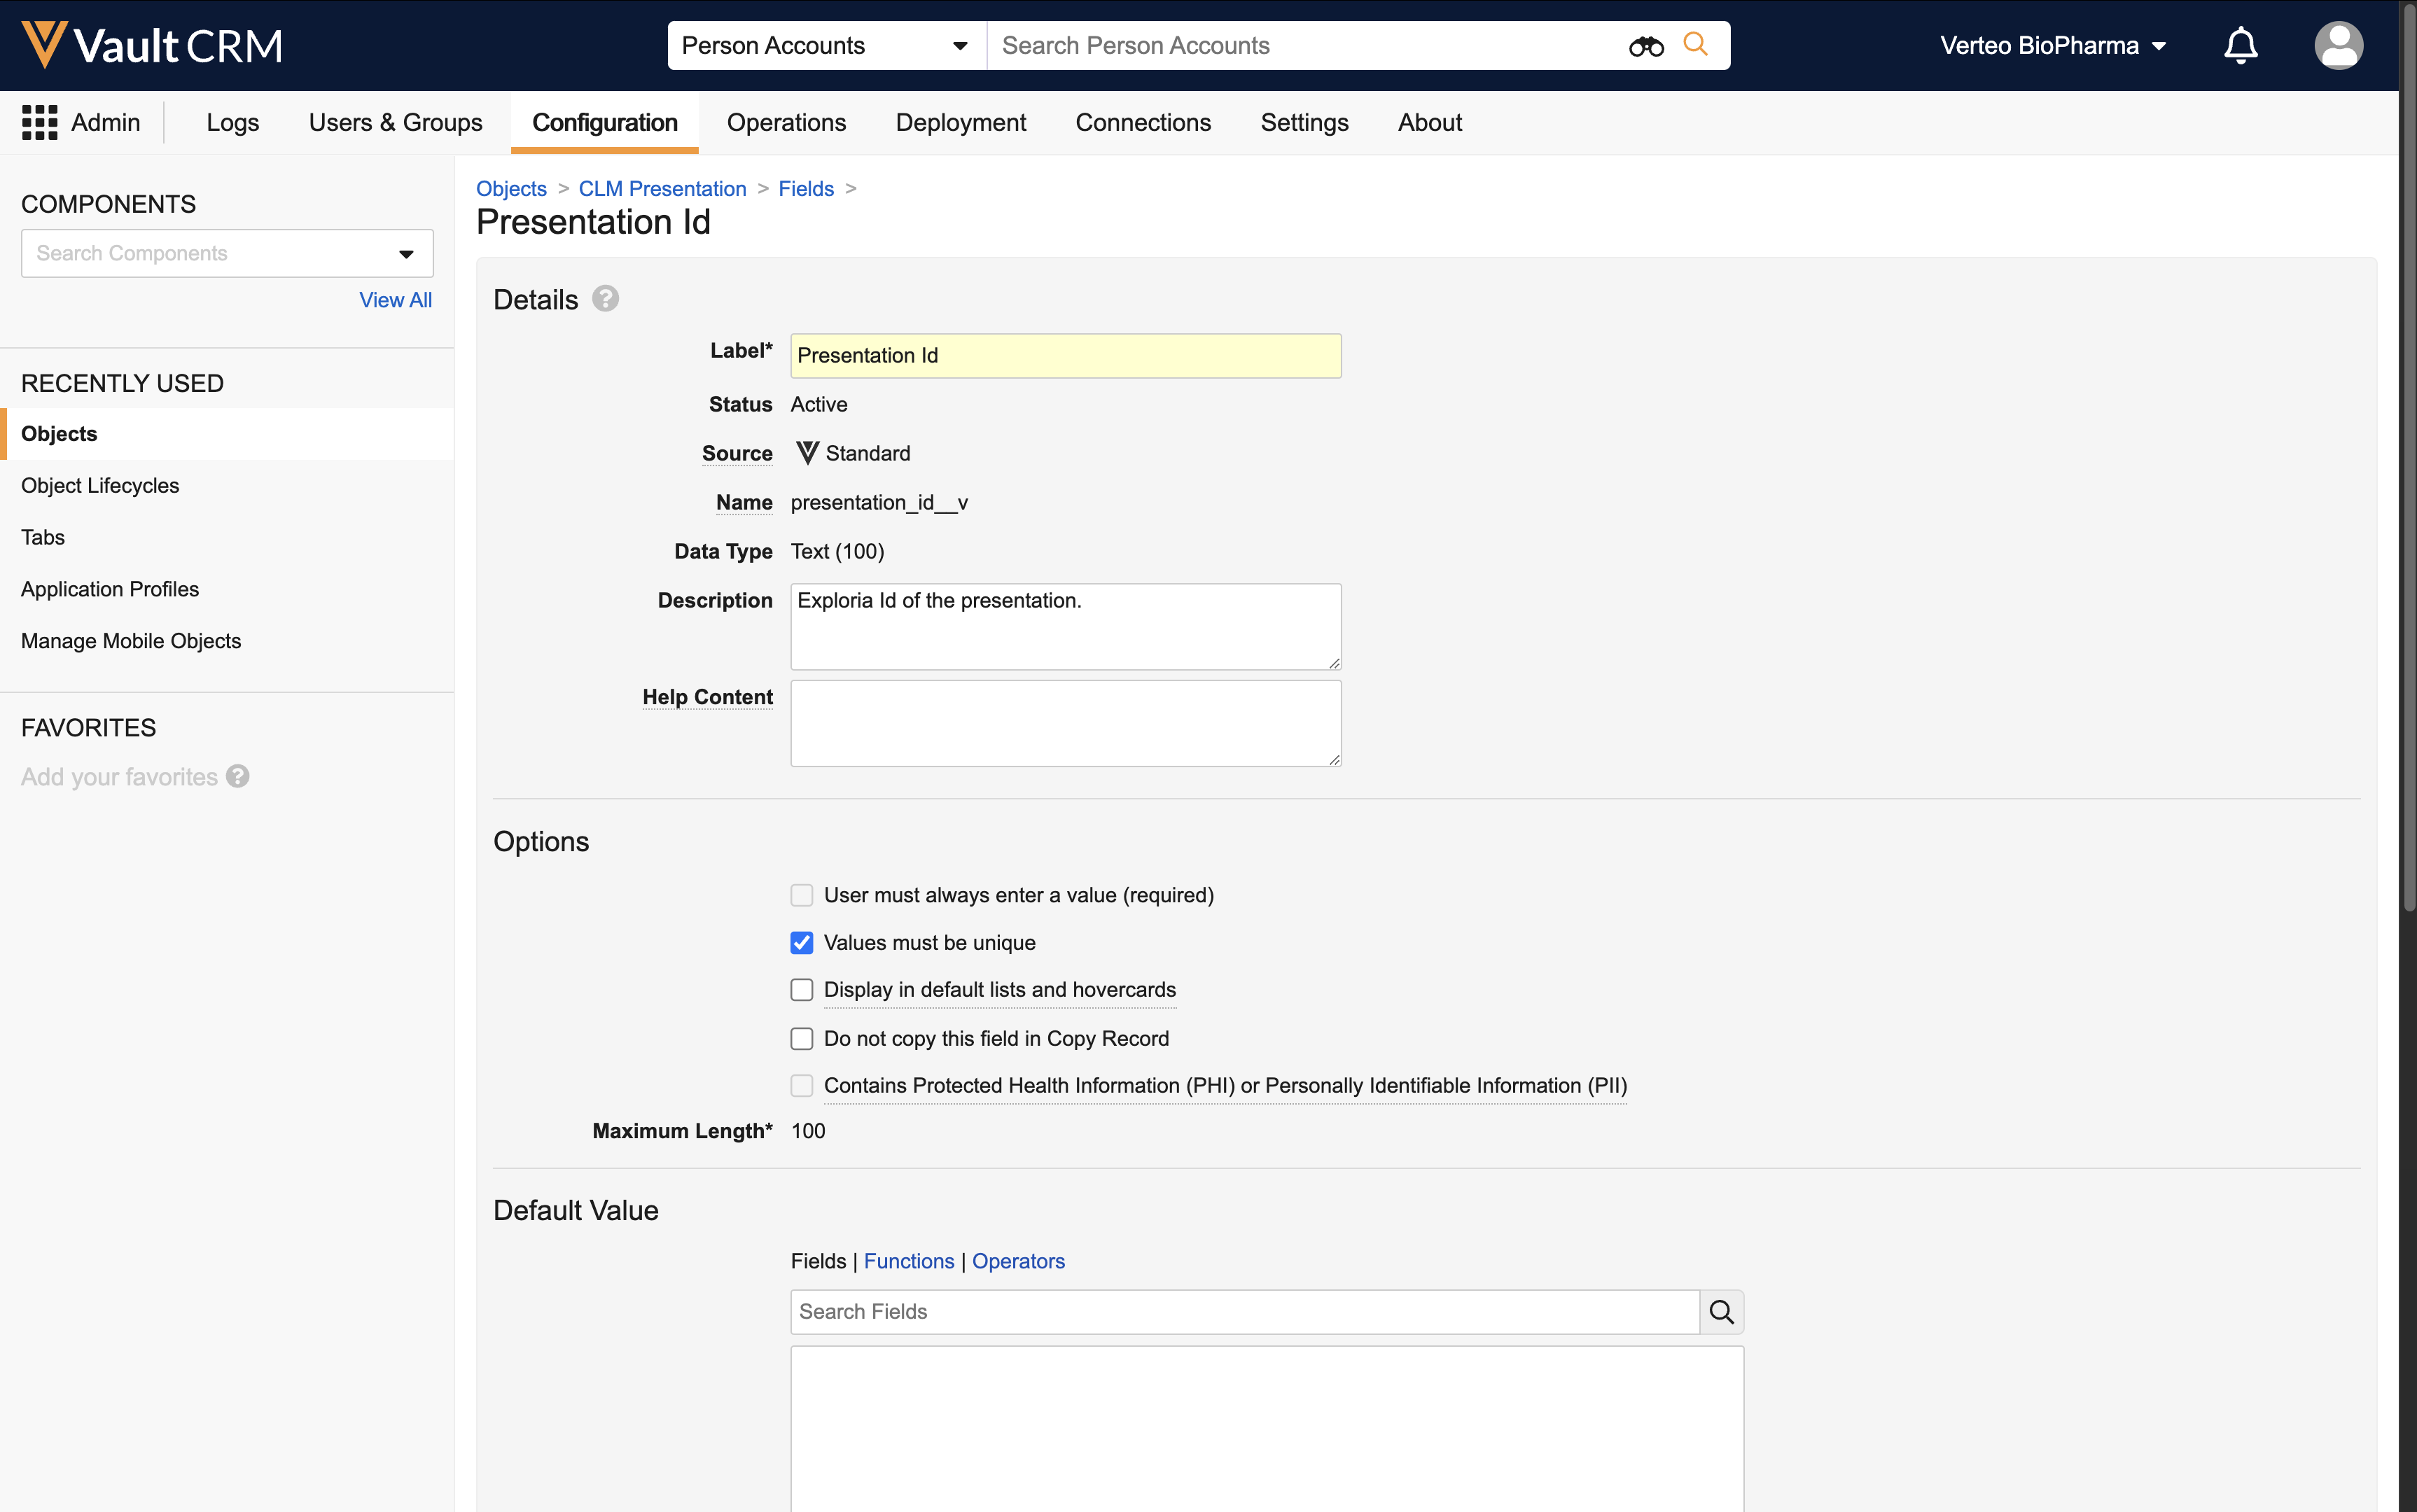This screenshot has width=2417, height=1512.
Task: Switch to the Users & Groups tab
Action: point(395,122)
